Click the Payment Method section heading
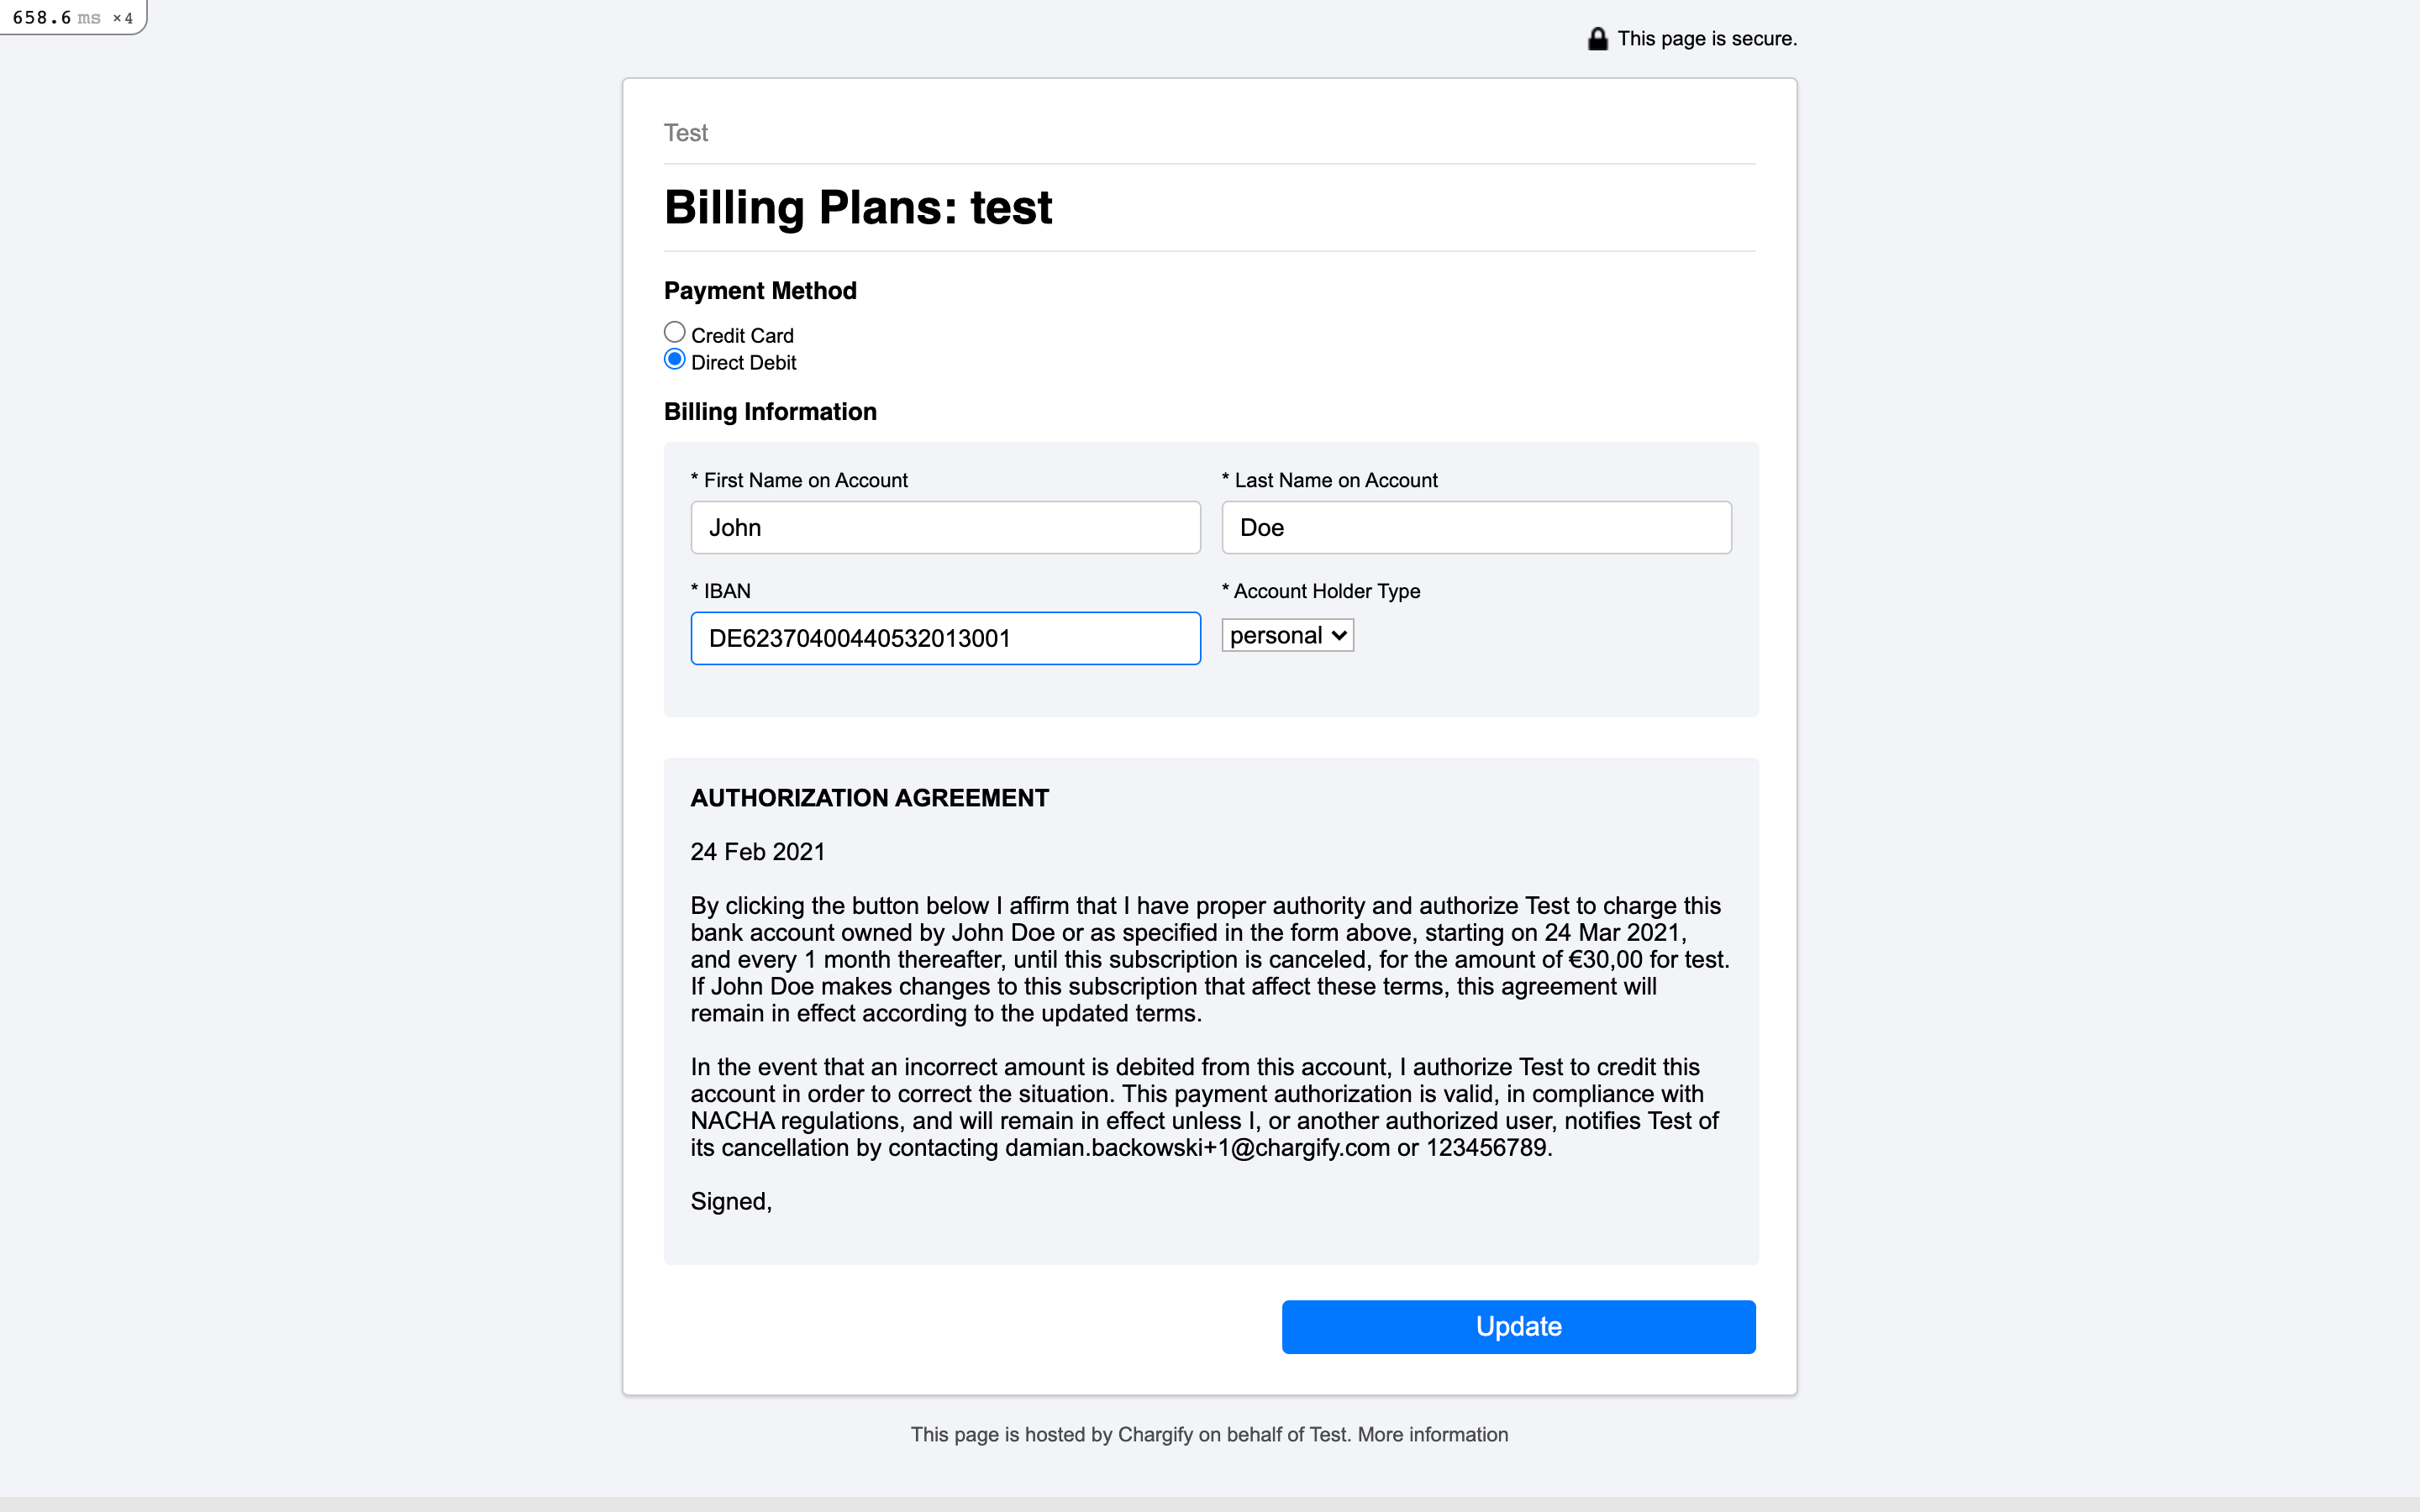The height and width of the screenshot is (1512, 2420). tap(760, 290)
